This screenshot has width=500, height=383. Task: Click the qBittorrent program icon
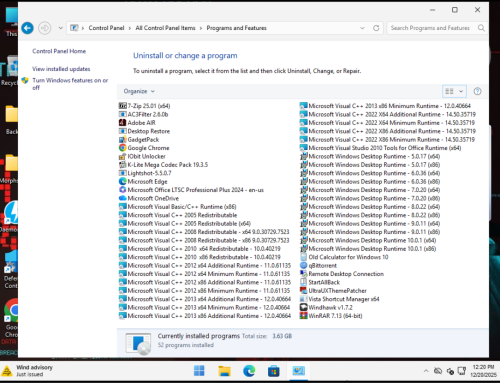(x=303, y=266)
